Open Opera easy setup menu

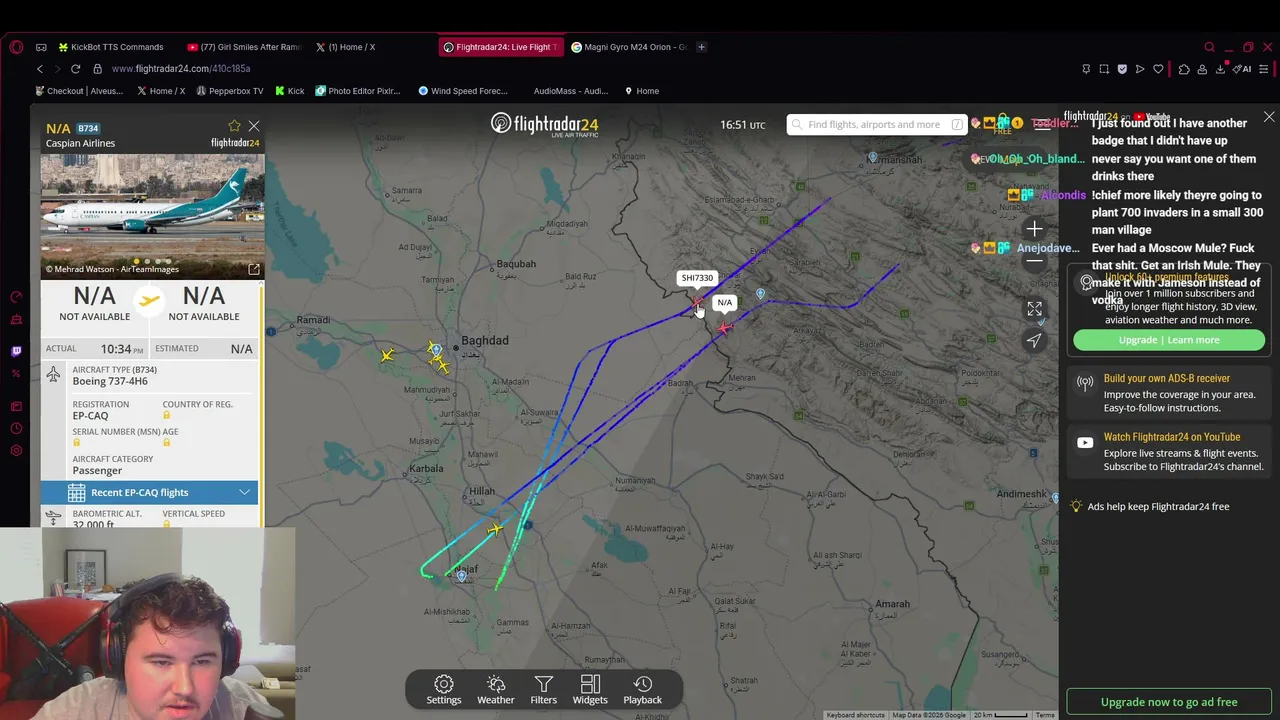point(1264,69)
